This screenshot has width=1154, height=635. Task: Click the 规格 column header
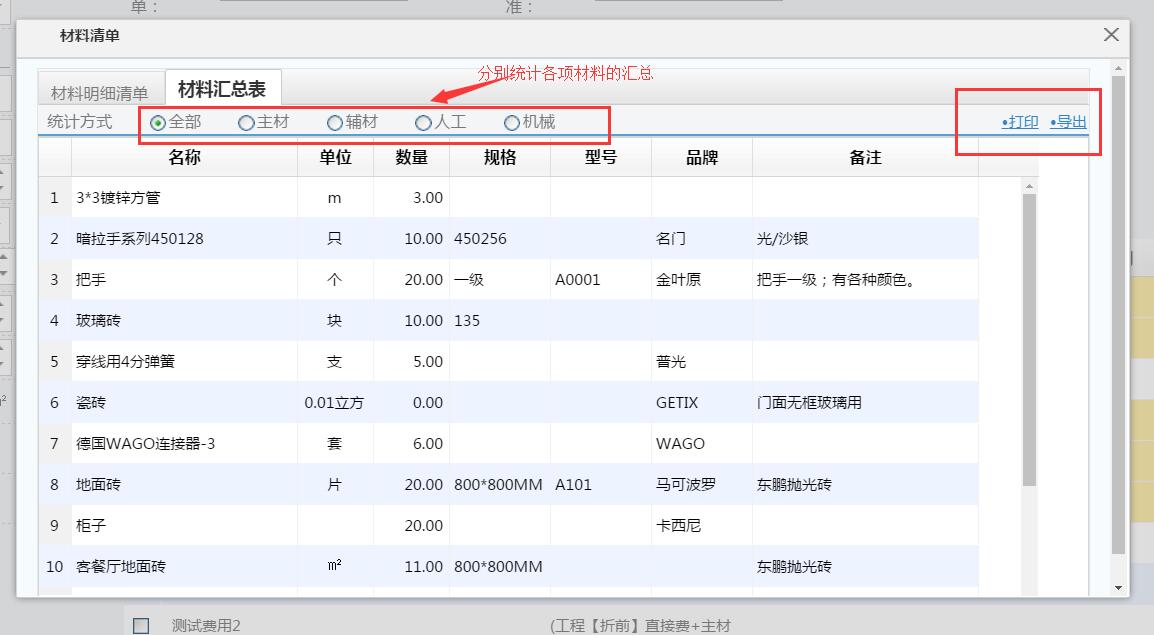pyautogui.click(x=500, y=157)
